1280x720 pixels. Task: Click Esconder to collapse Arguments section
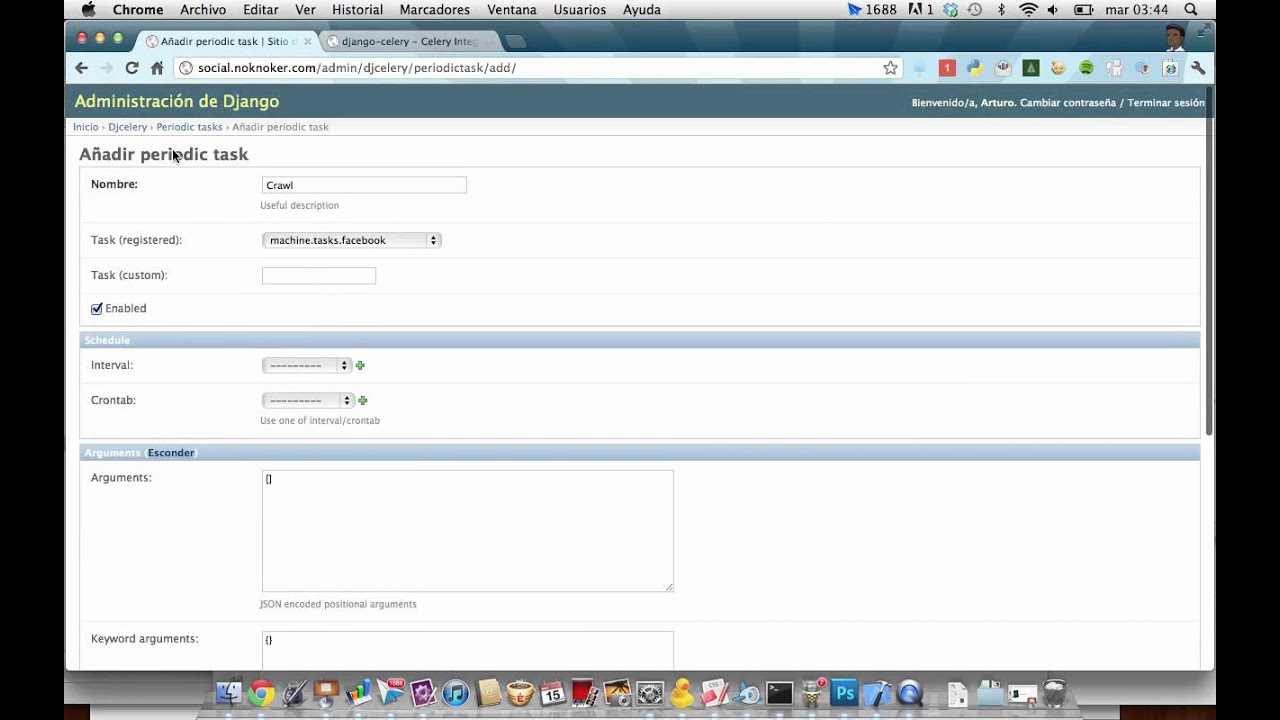(x=171, y=453)
